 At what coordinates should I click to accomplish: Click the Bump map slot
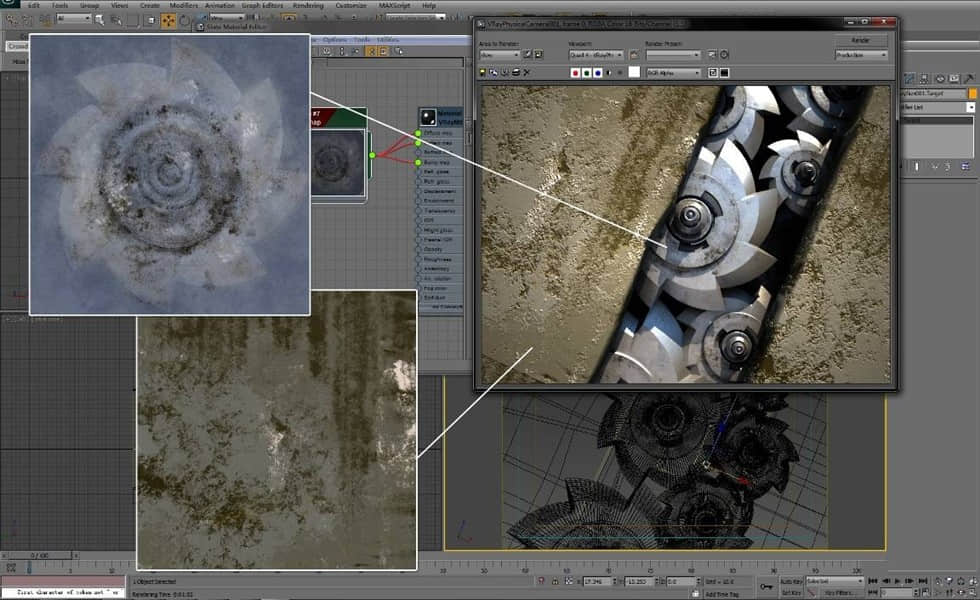tap(440, 162)
